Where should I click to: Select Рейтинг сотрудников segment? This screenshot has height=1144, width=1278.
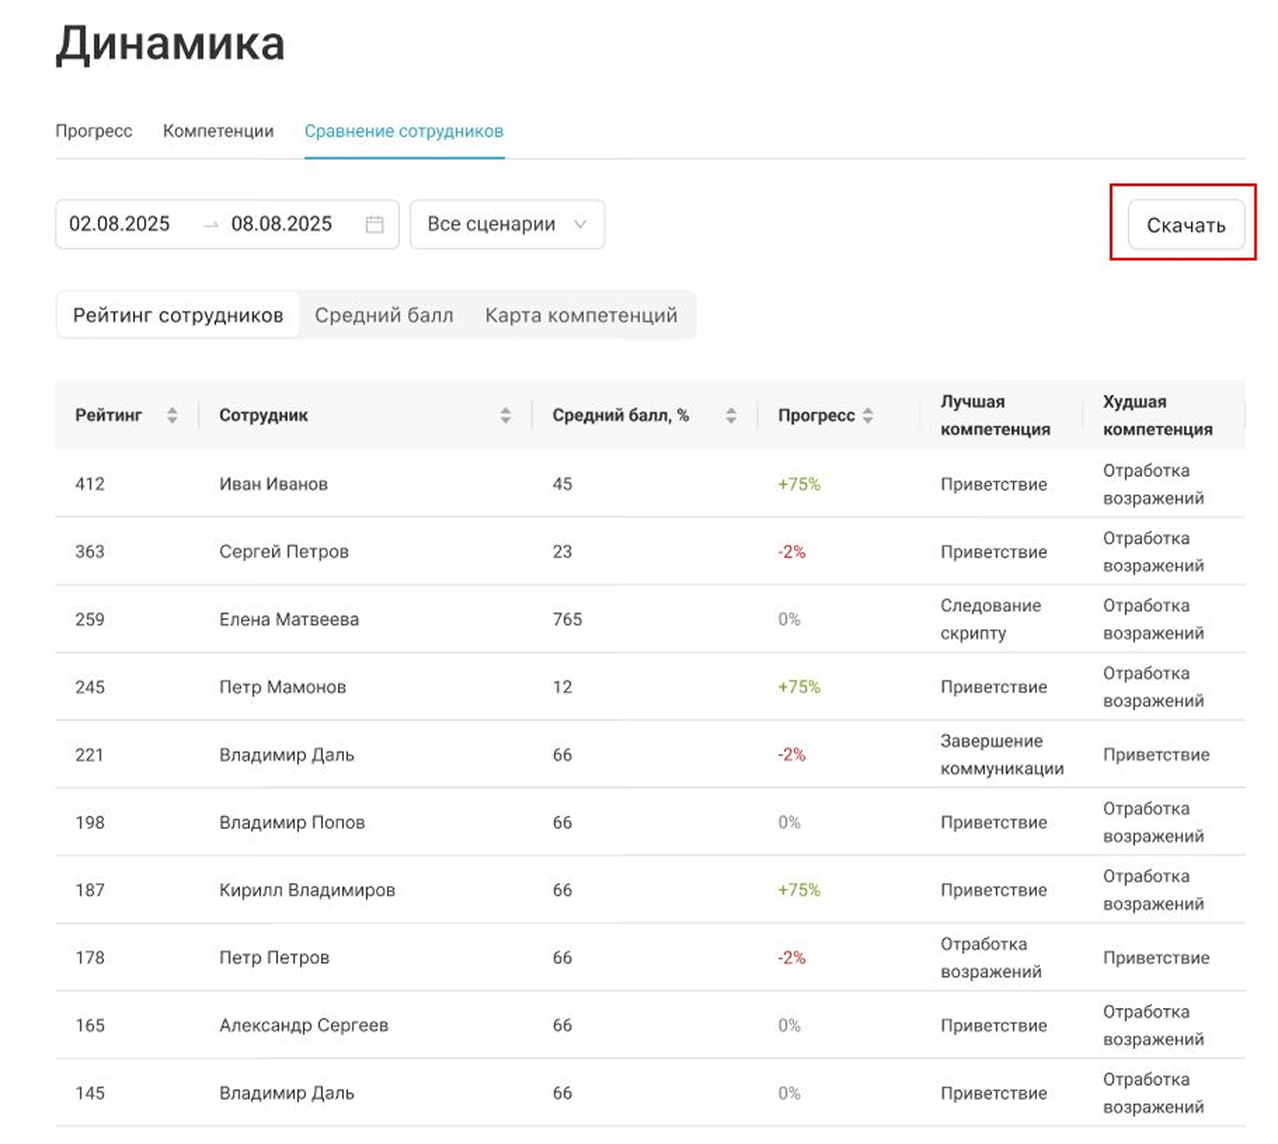pos(178,315)
